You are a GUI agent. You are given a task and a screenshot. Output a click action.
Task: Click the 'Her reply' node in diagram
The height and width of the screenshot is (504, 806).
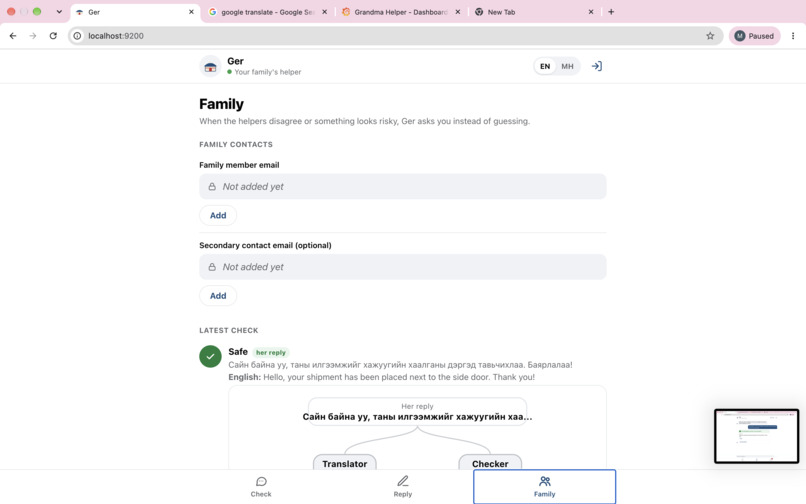[x=417, y=411]
